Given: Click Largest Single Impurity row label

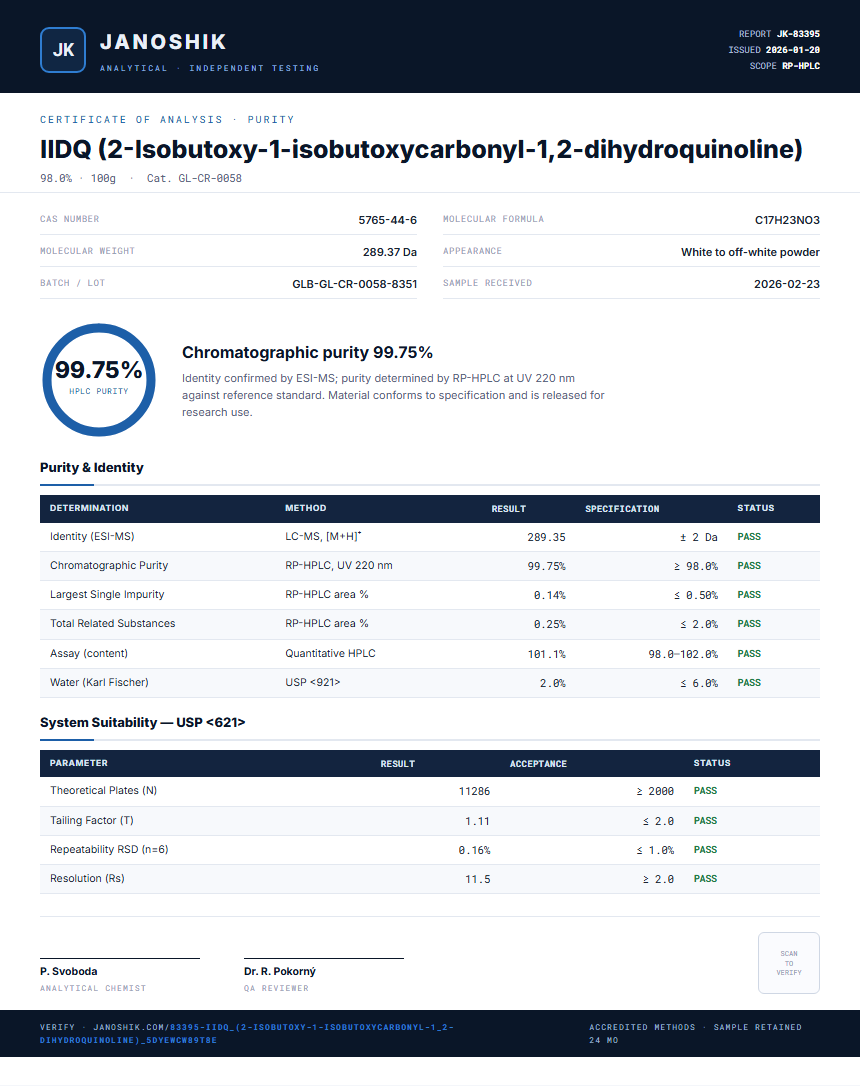Looking at the screenshot, I should click(107, 594).
